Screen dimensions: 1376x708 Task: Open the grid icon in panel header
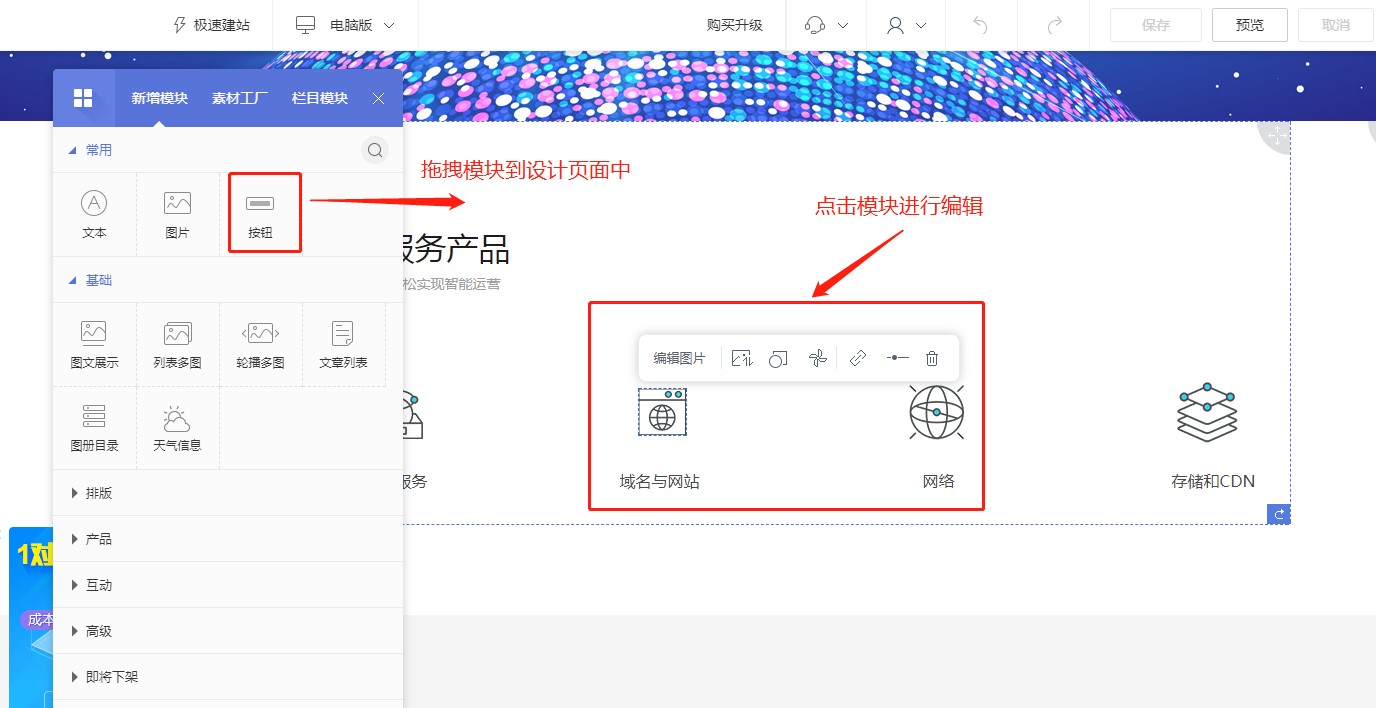(83, 98)
